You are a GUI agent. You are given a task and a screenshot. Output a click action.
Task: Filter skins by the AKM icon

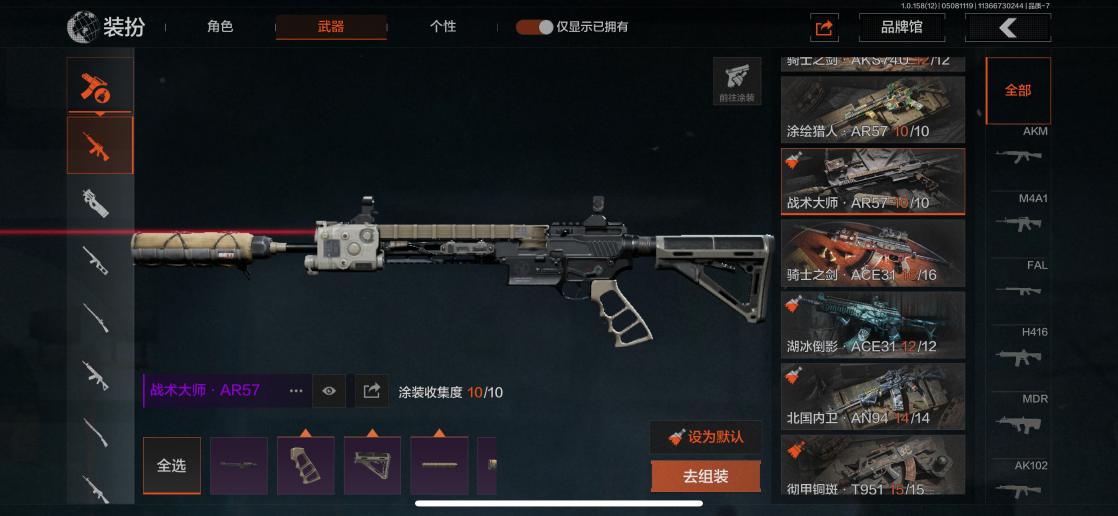1018,148
